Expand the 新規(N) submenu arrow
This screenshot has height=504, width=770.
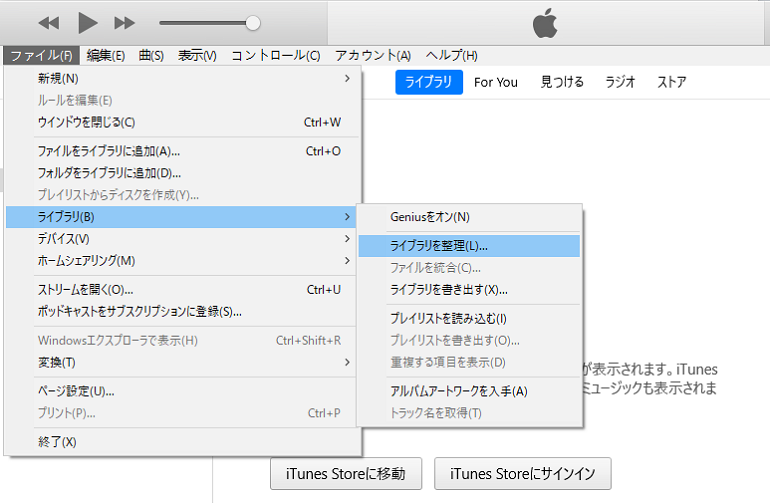(x=347, y=79)
